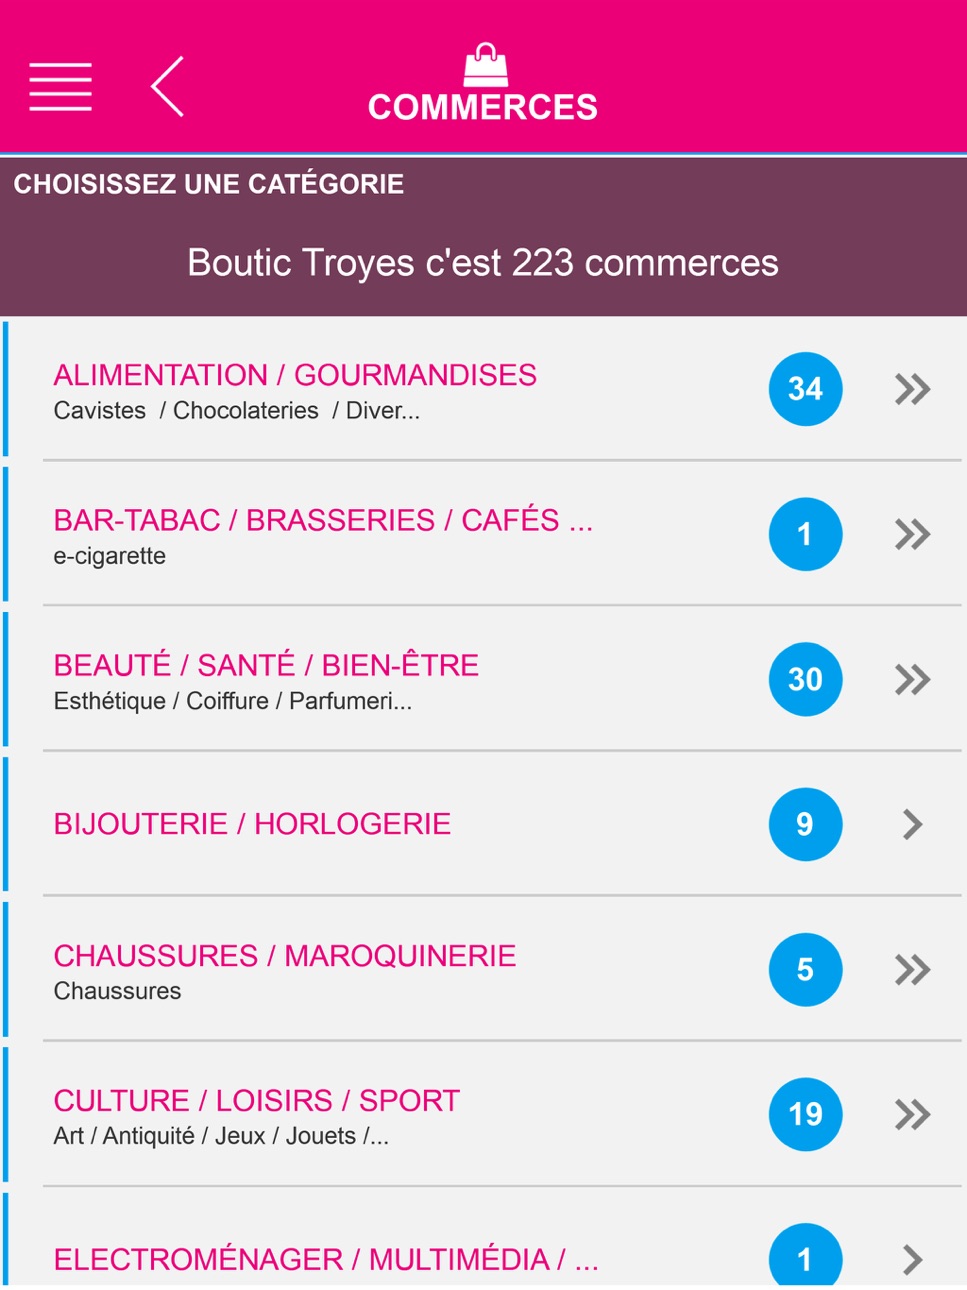Click the 30 count badge for Beauté
The width and height of the screenshot is (967, 1290).
coord(805,679)
